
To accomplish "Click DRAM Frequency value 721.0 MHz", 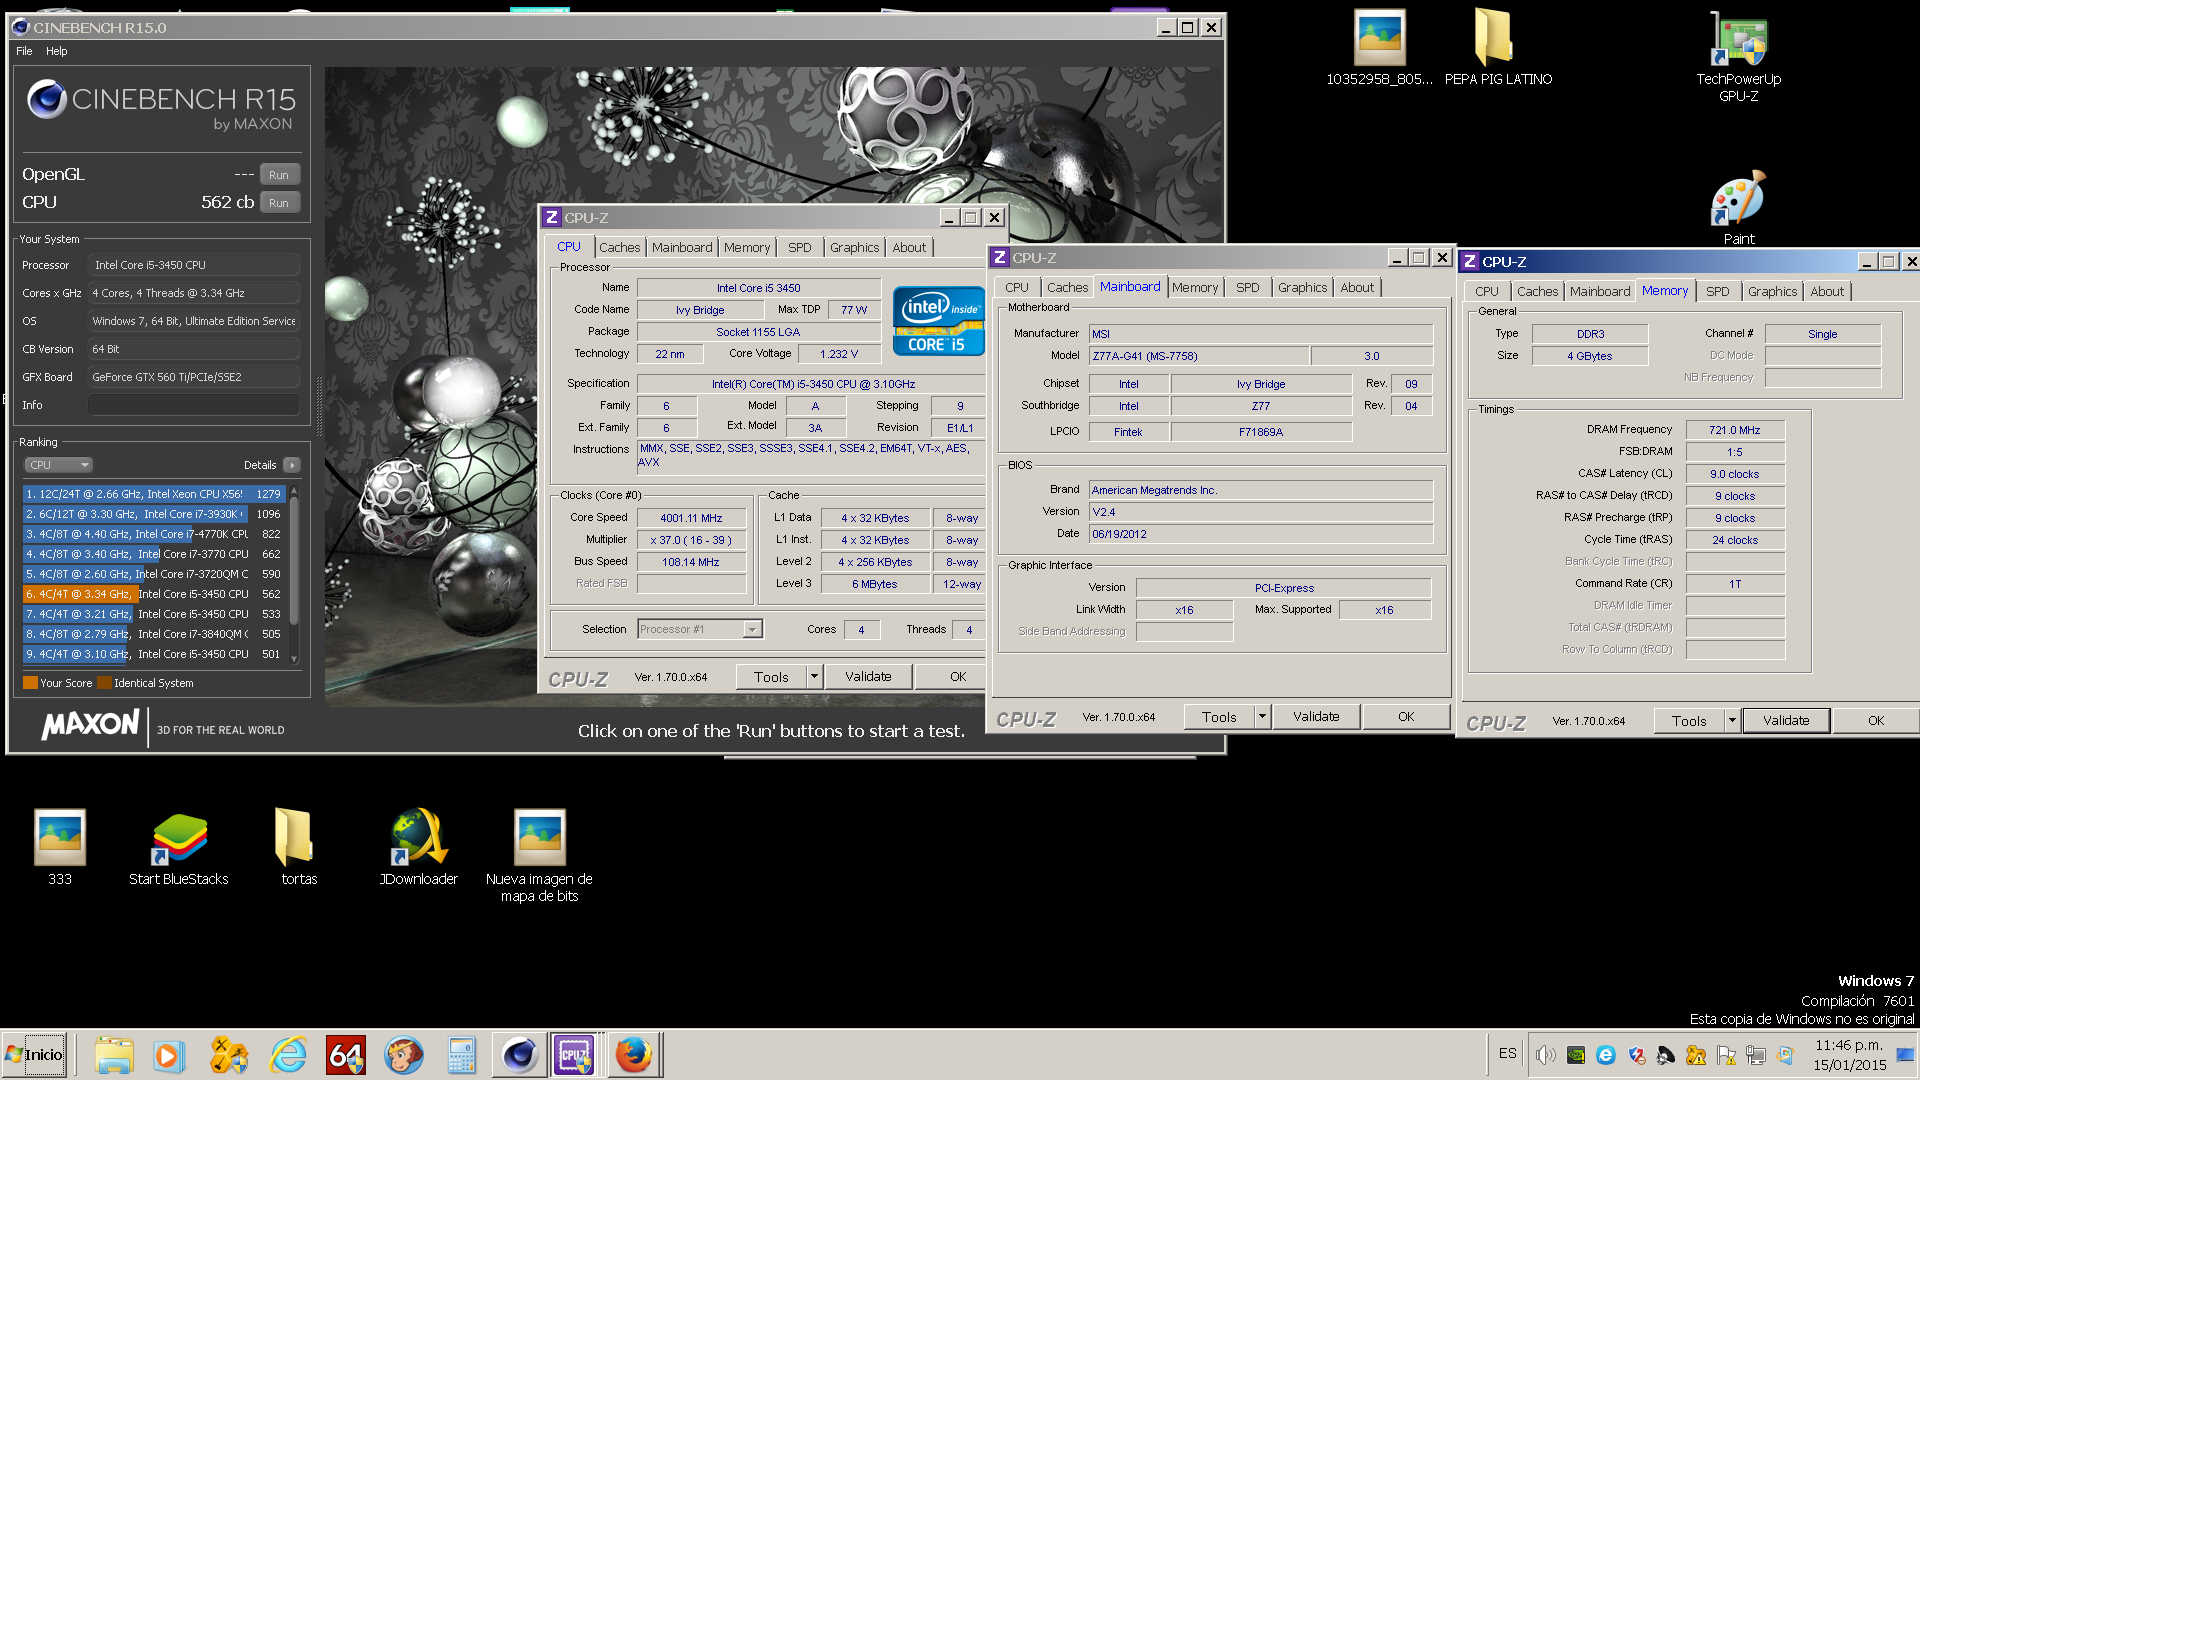I will [1735, 430].
